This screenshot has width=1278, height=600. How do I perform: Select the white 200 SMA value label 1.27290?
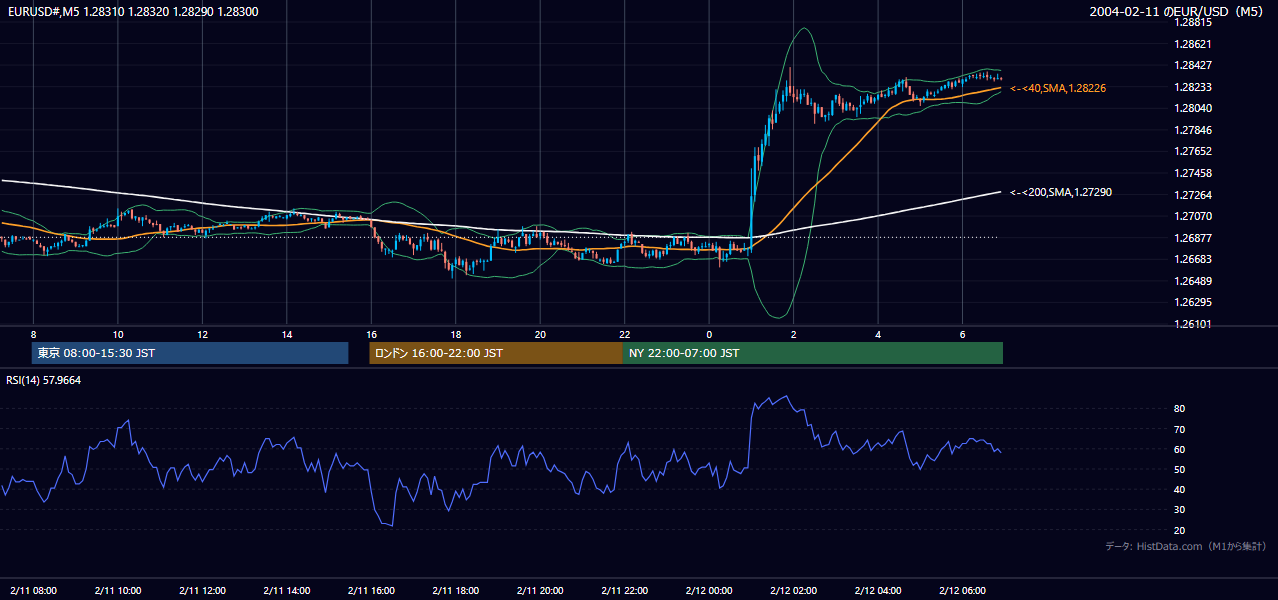(1061, 192)
